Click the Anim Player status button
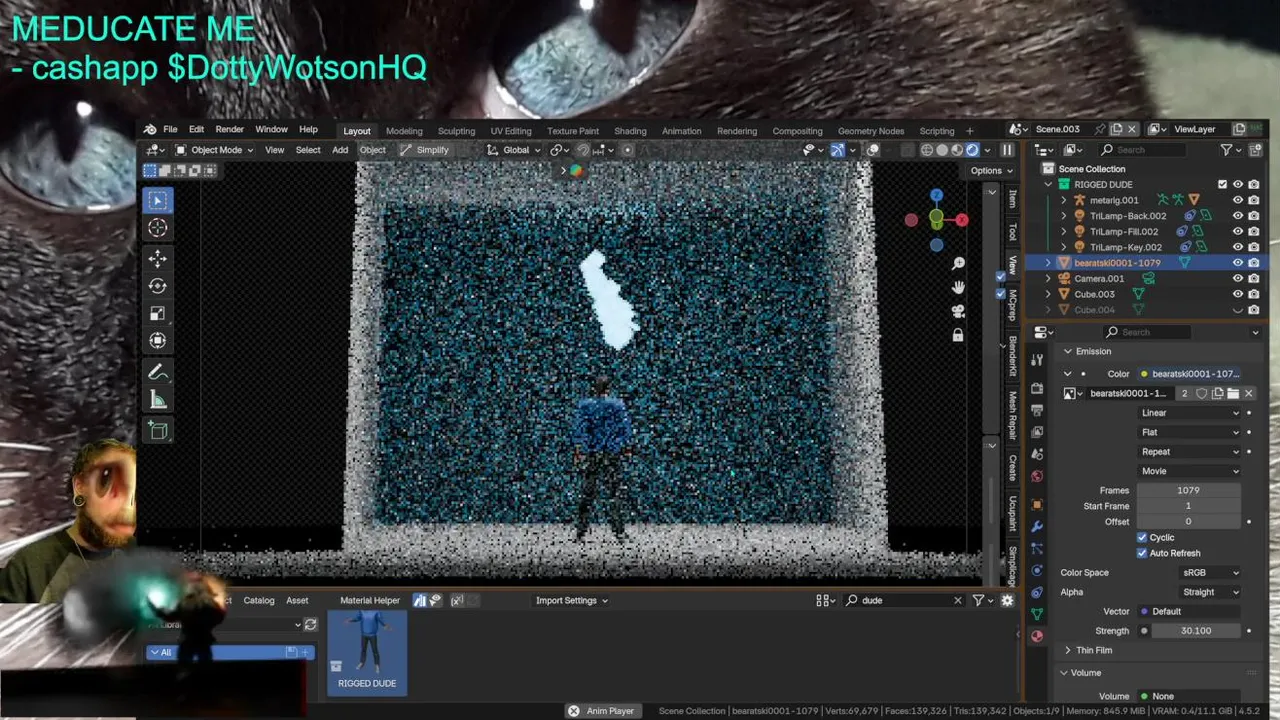Screen dimensions: 1280x720 point(601,711)
